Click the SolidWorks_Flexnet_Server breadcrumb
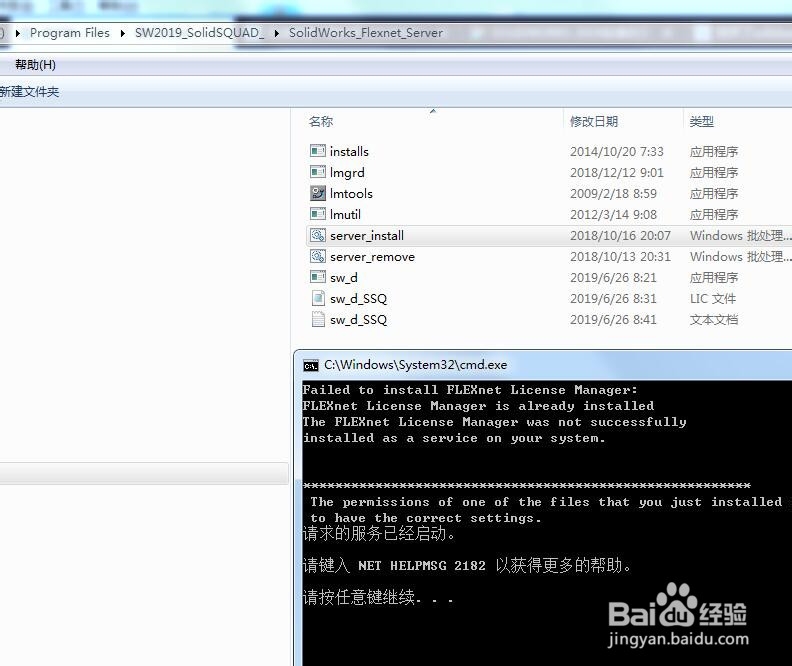The height and width of the screenshot is (666, 792). [x=366, y=33]
